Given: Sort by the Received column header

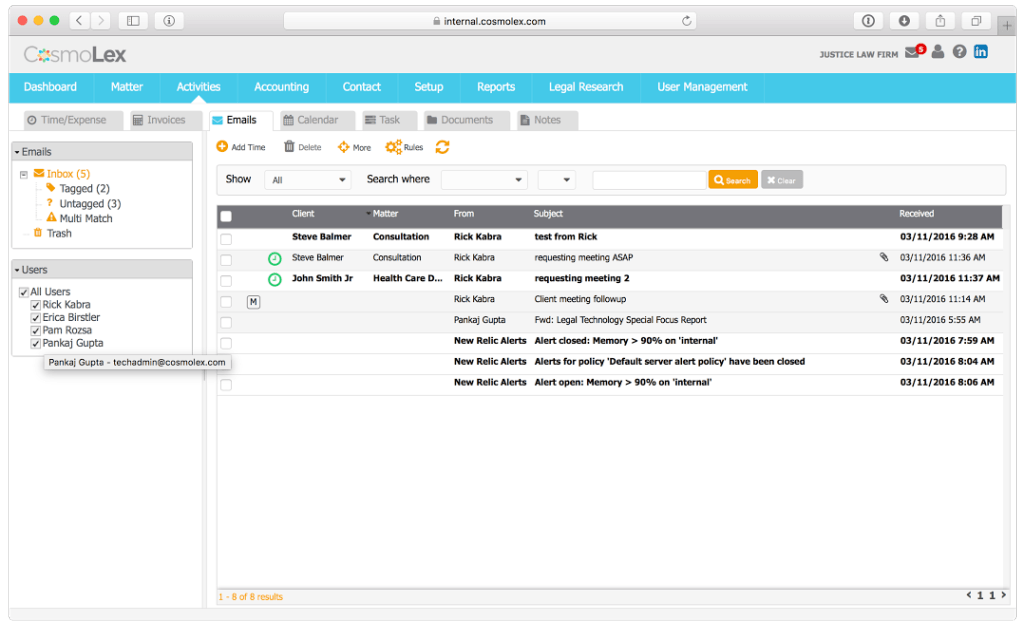Looking at the screenshot, I should (x=916, y=214).
